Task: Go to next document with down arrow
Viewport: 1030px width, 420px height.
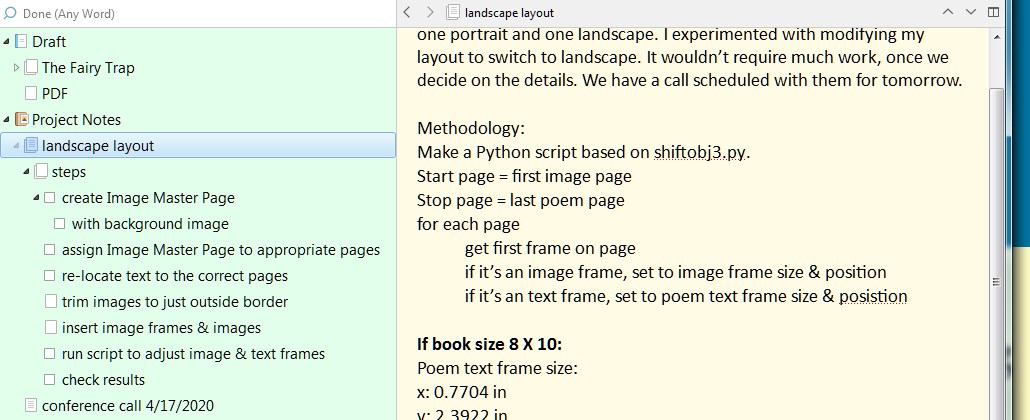Action: [x=970, y=13]
